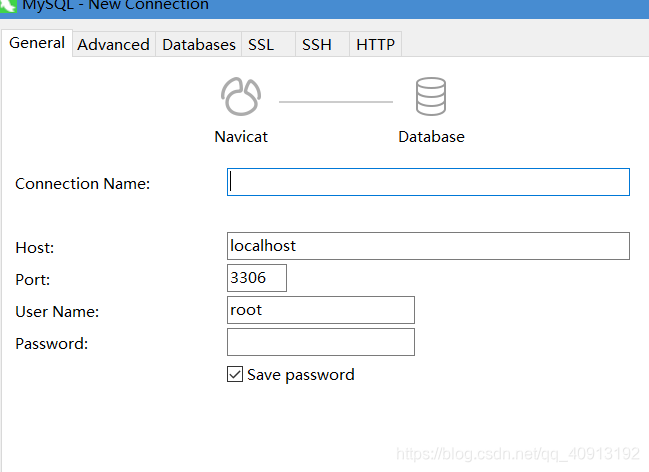Screen dimensions: 649x472
Task: Switch to the SSL tab
Action: [268, 44]
